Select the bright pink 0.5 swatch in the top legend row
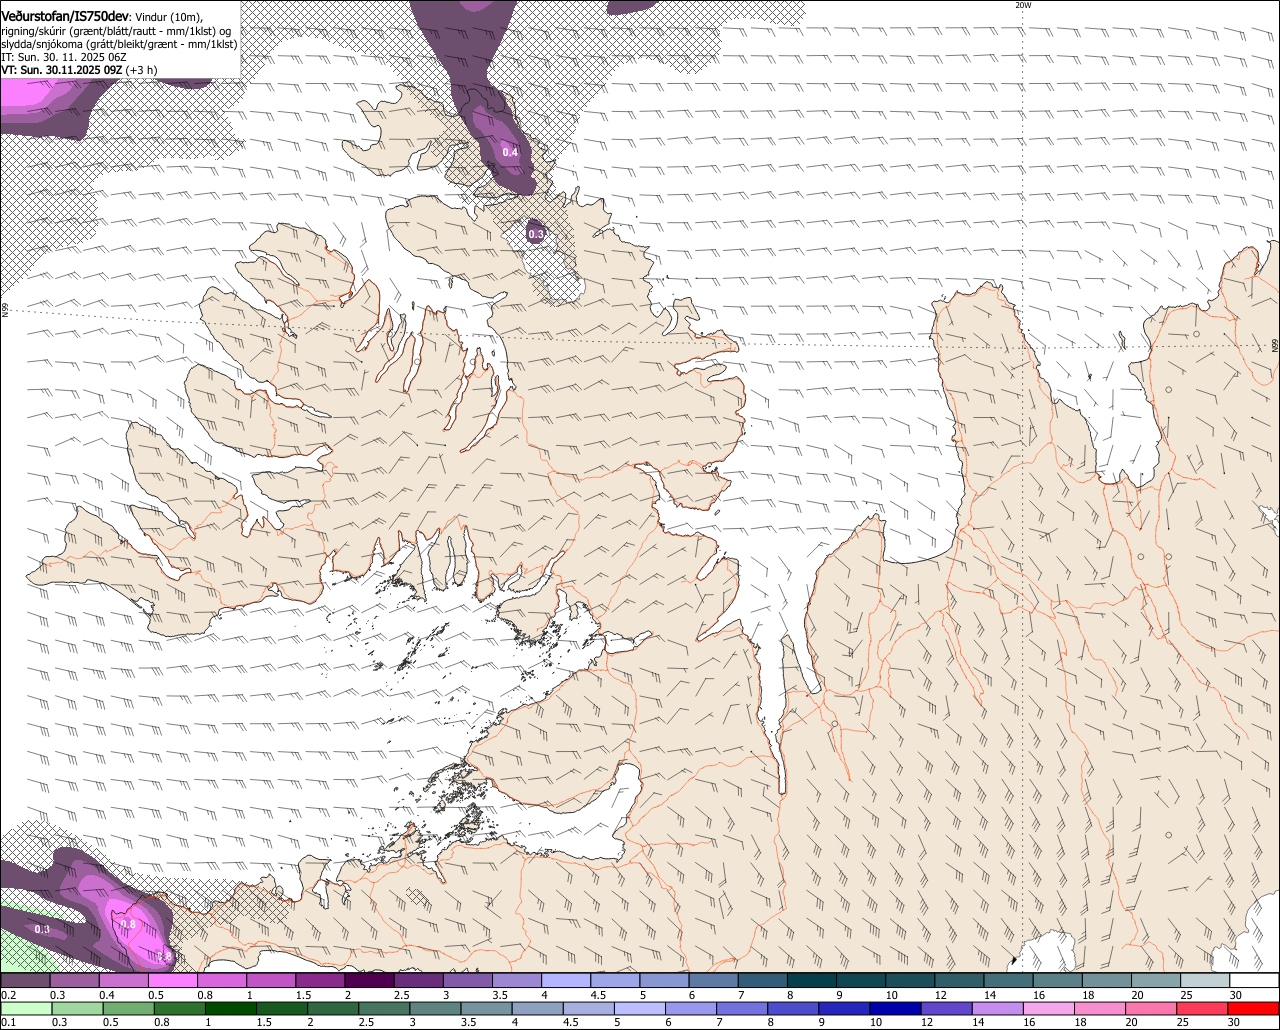Image resolution: width=1280 pixels, height=1030 pixels. tap(172, 980)
